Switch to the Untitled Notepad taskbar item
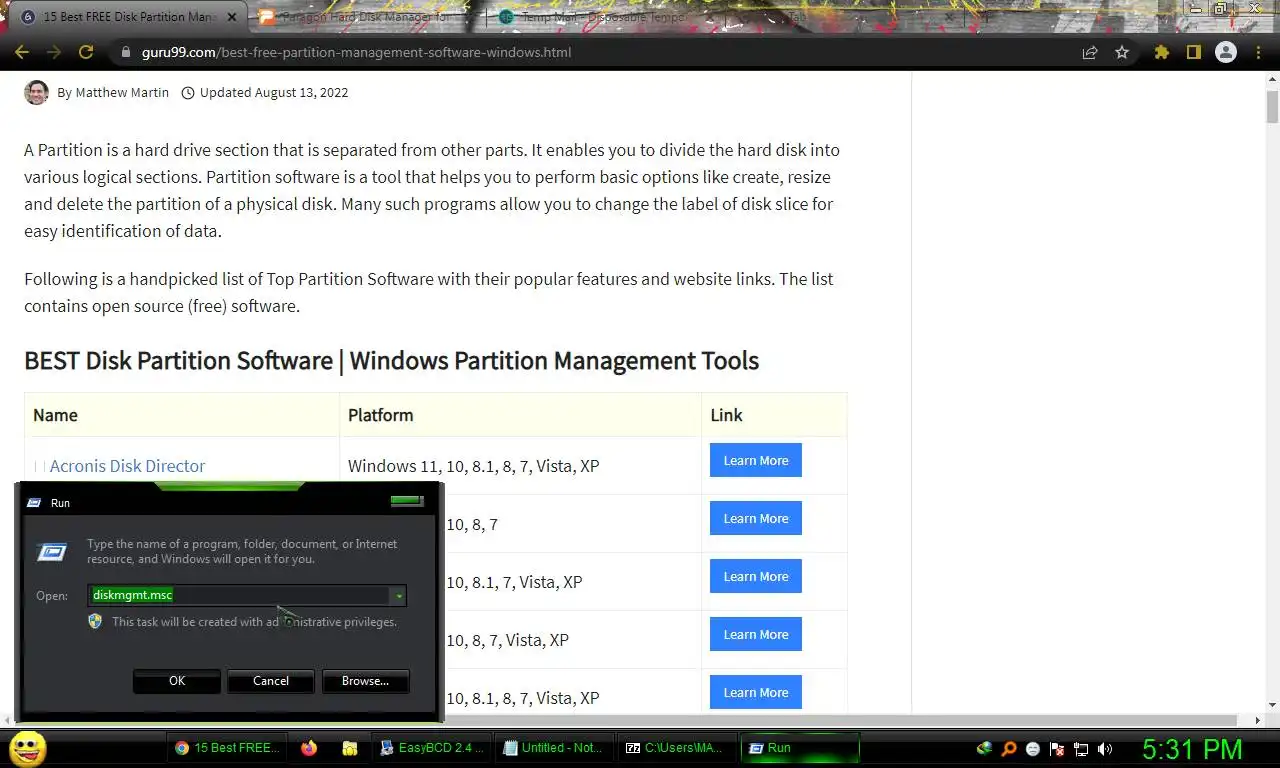This screenshot has height=768, width=1280. tap(553, 747)
